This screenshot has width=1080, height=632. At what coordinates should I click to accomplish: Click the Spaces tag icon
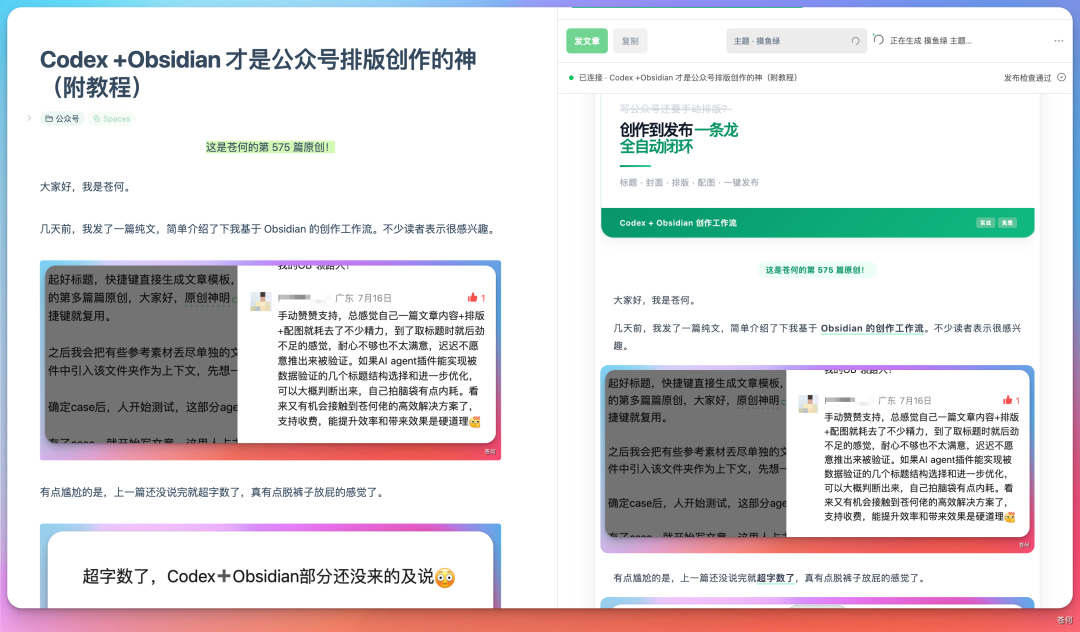pos(96,118)
